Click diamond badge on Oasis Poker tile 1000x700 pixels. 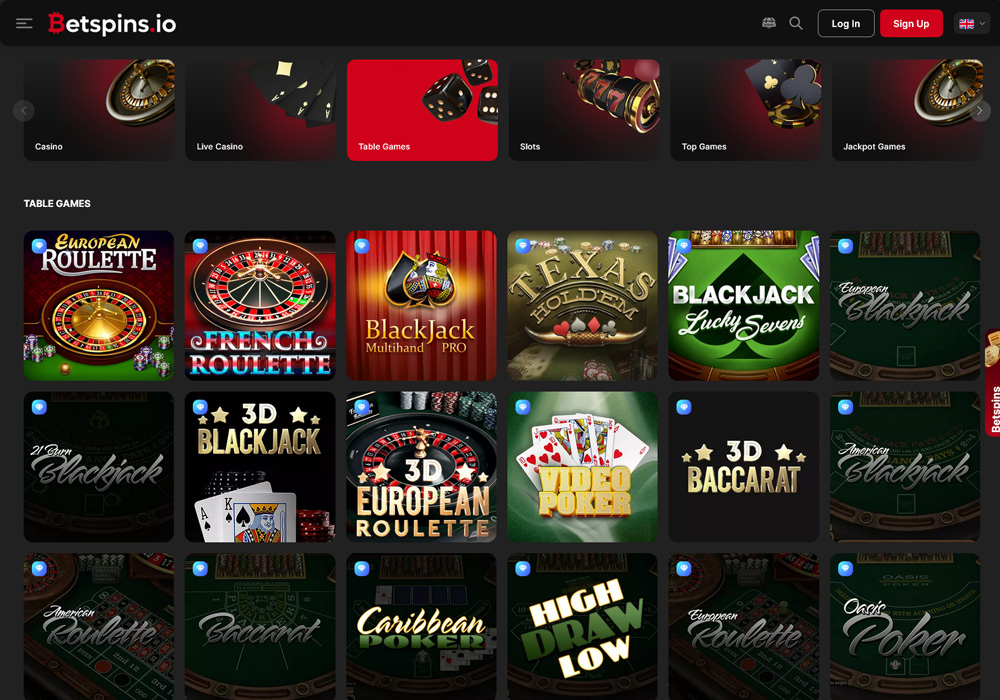pos(845,568)
